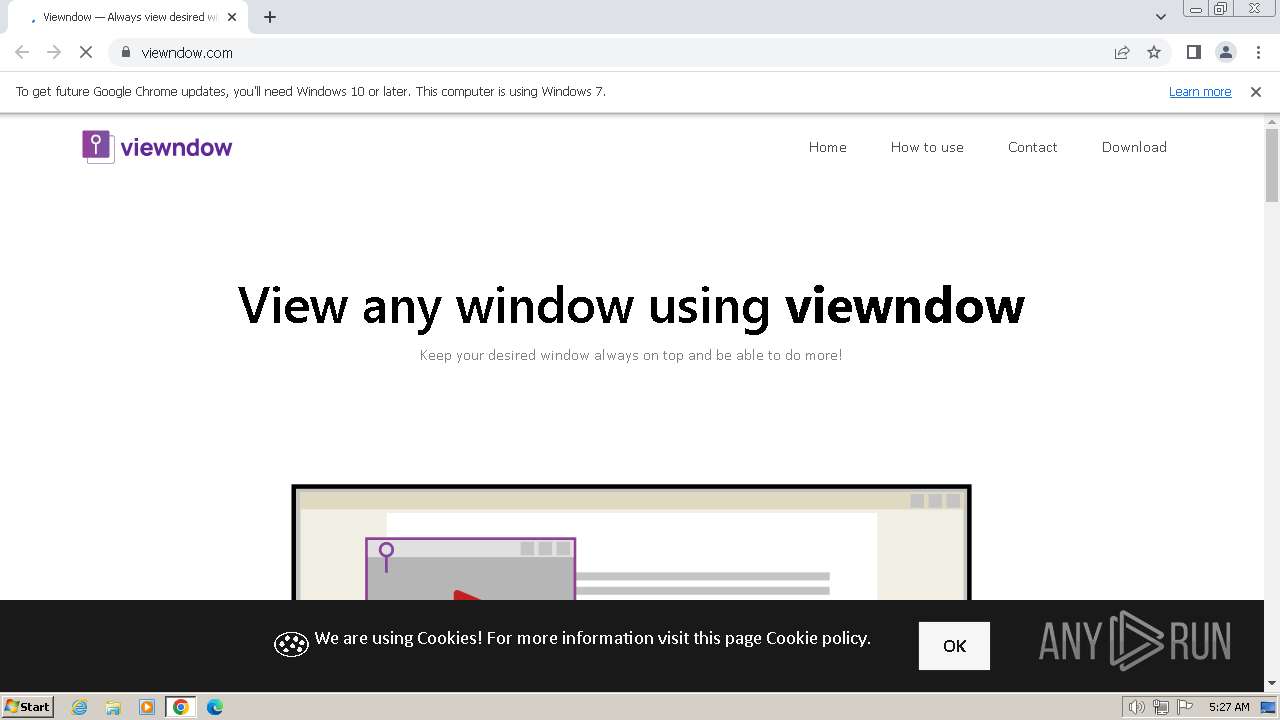The height and width of the screenshot is (720, 1280).
Task: Click the cookie icon in banner
Action: [291, 644]
